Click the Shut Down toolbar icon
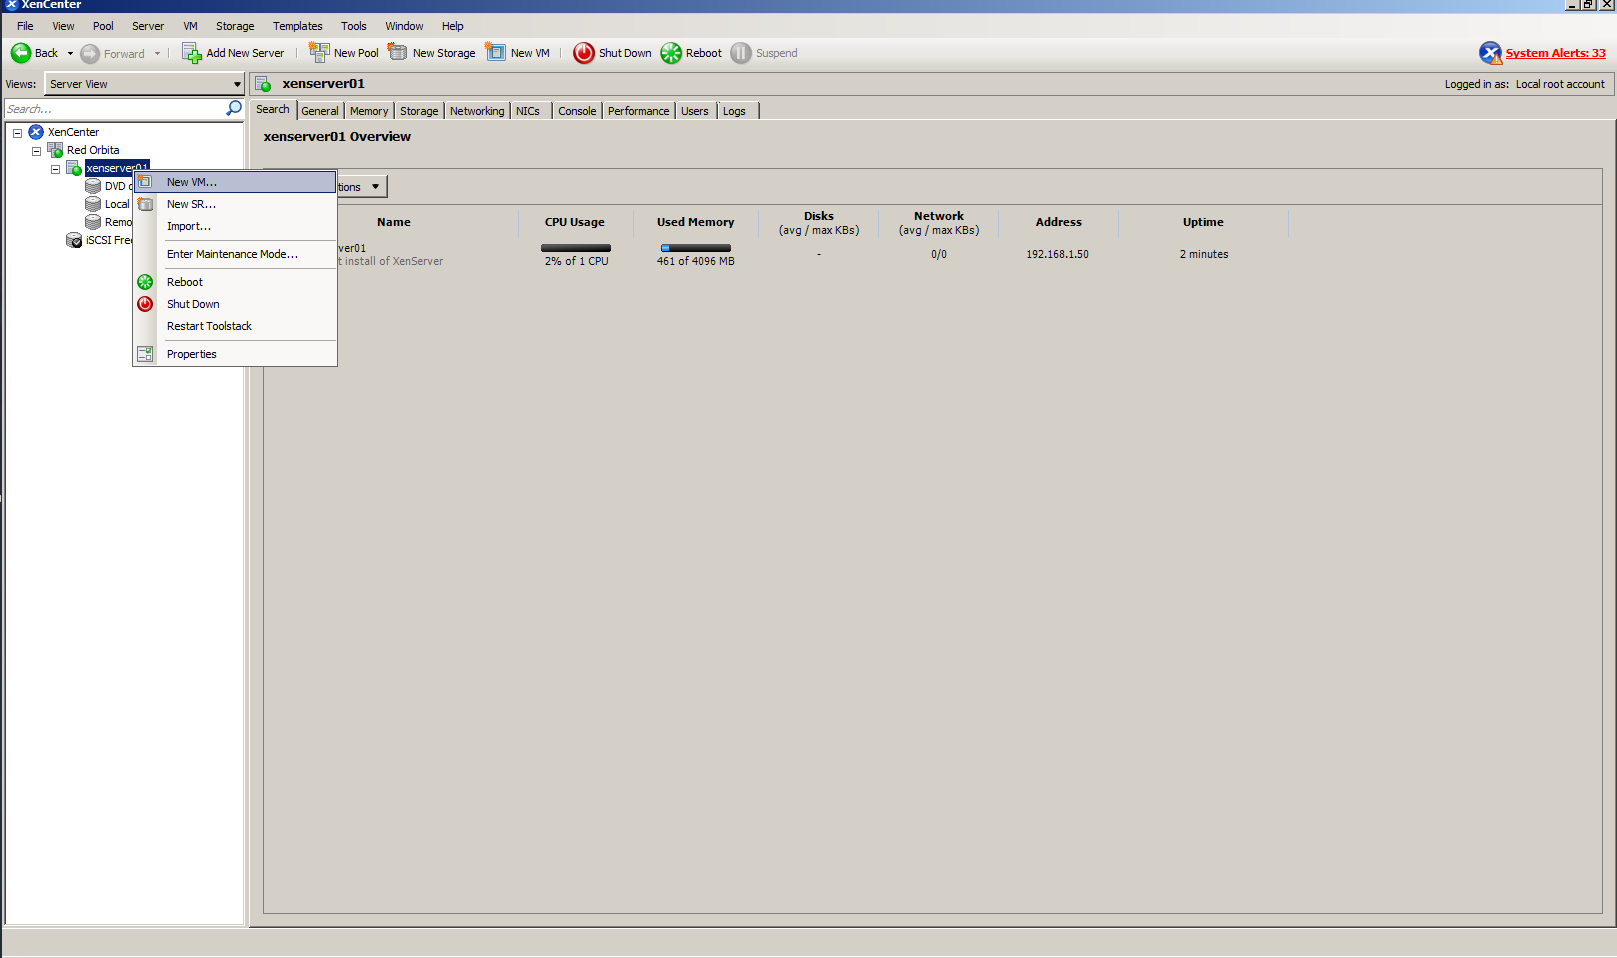 [x=584, y=53]
